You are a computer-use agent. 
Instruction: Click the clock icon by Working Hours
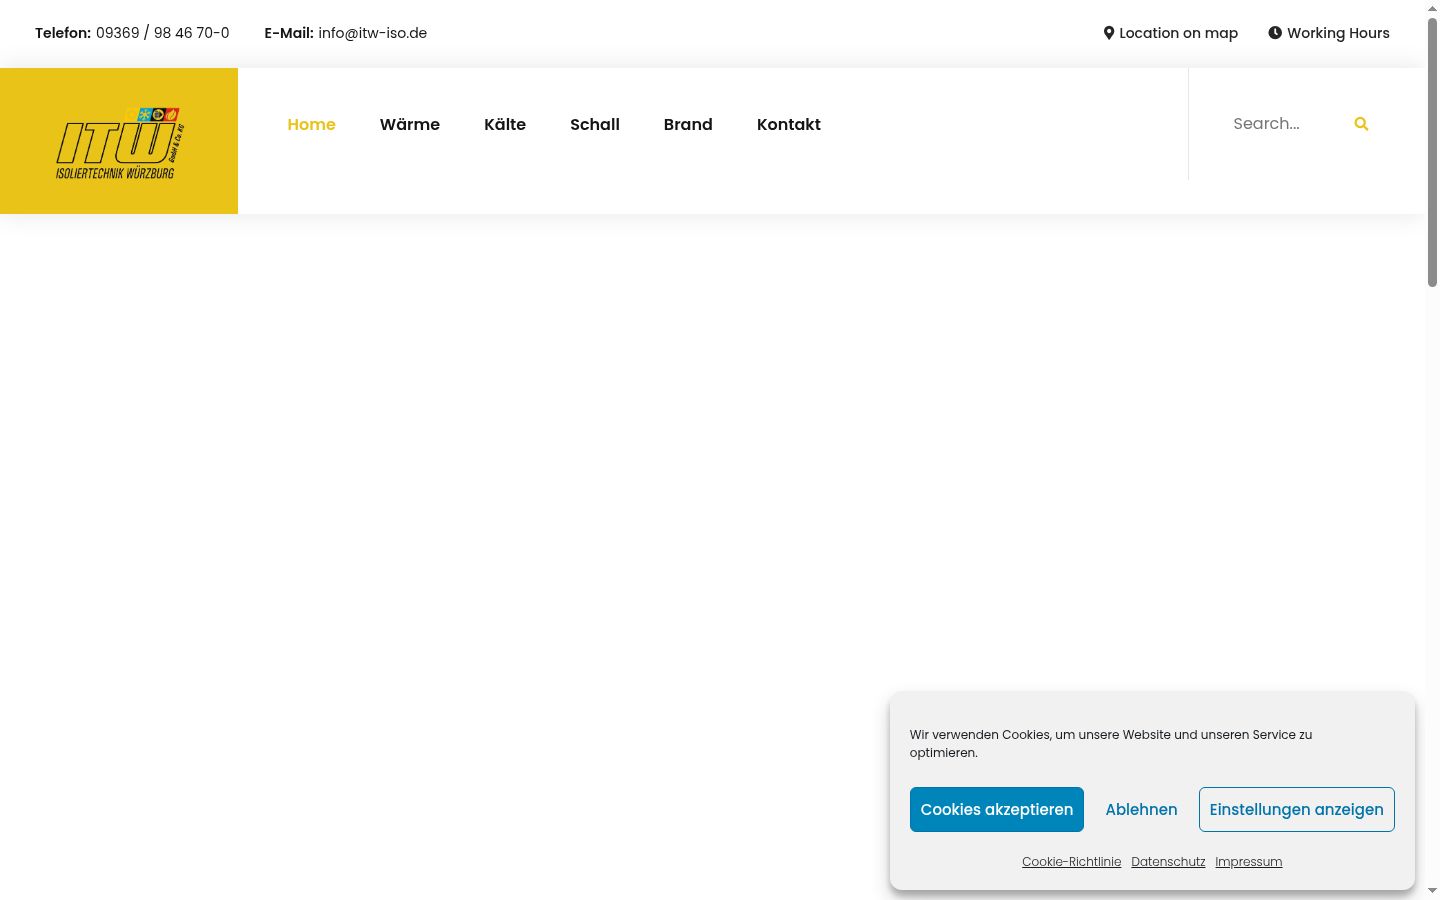(x=1275, y=33)
